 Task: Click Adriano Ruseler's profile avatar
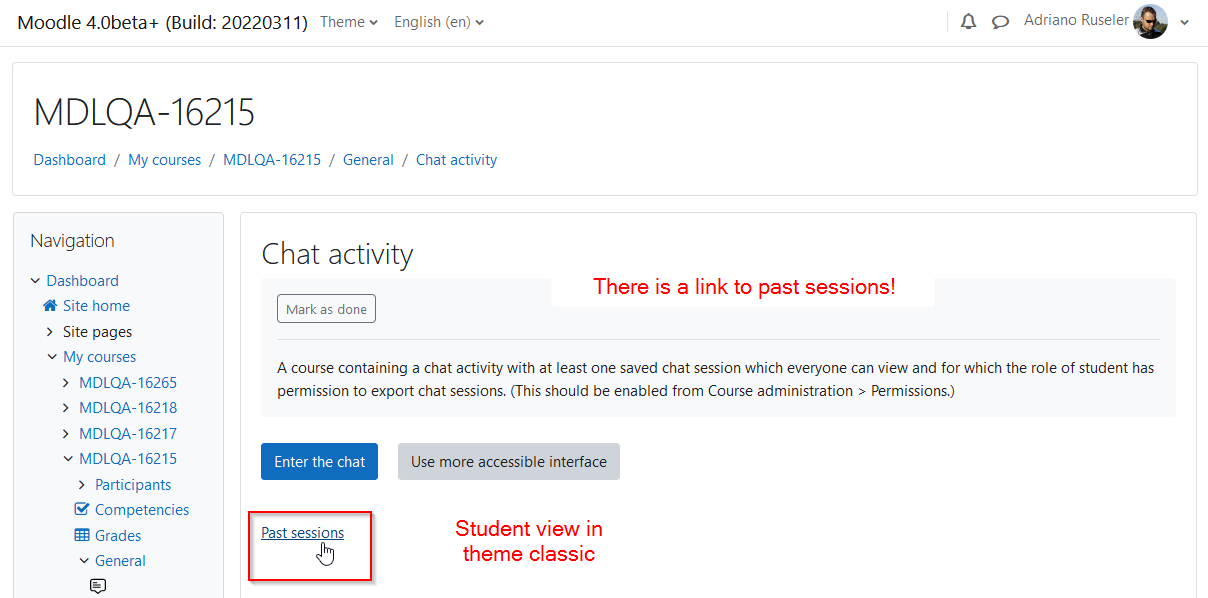point(1150,22)
